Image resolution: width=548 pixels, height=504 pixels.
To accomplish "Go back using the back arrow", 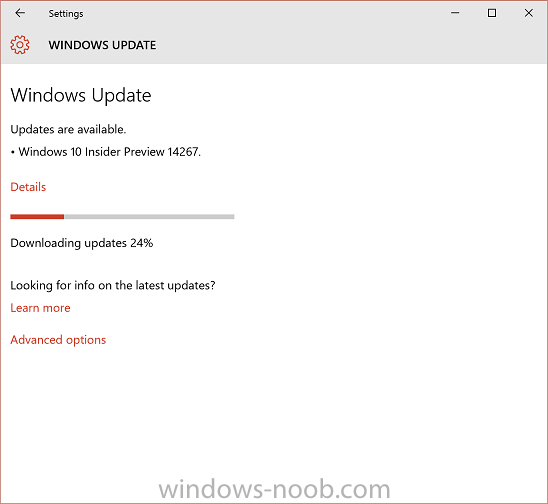I will [x=20, y=13].
